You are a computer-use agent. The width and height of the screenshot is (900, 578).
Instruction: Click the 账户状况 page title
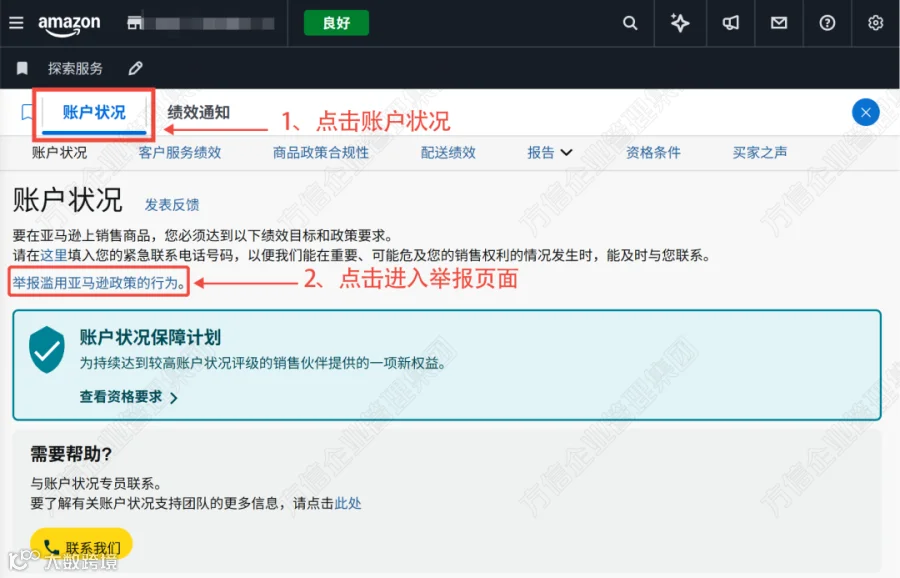(x=68, y=200)
